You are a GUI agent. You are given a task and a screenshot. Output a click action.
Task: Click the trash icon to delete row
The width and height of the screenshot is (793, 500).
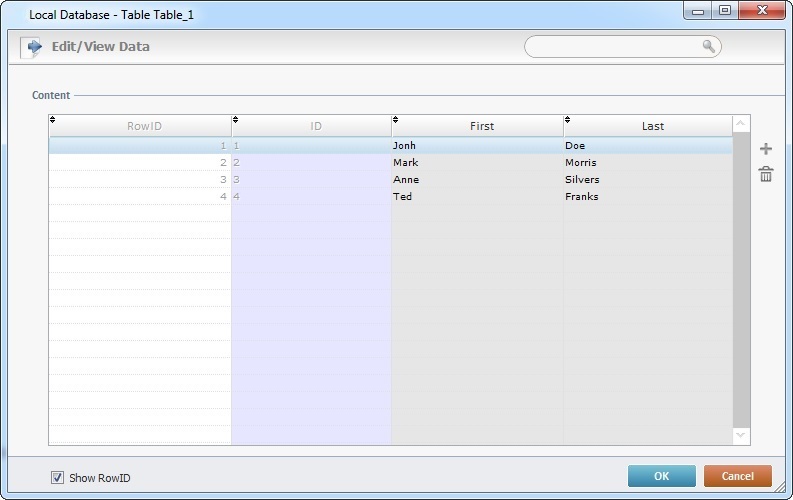(766, 174)
